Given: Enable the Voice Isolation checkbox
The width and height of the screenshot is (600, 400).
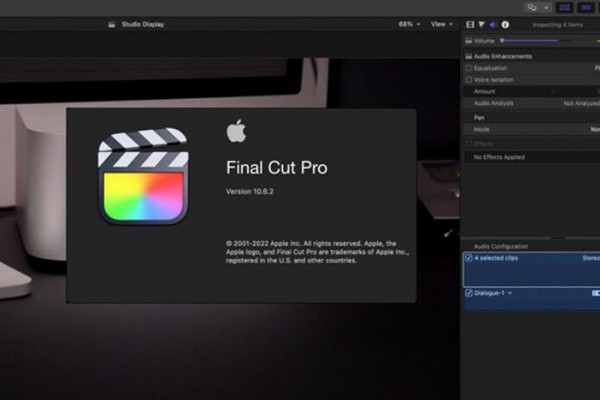Looking at the screenshot, I should (469, 80).
